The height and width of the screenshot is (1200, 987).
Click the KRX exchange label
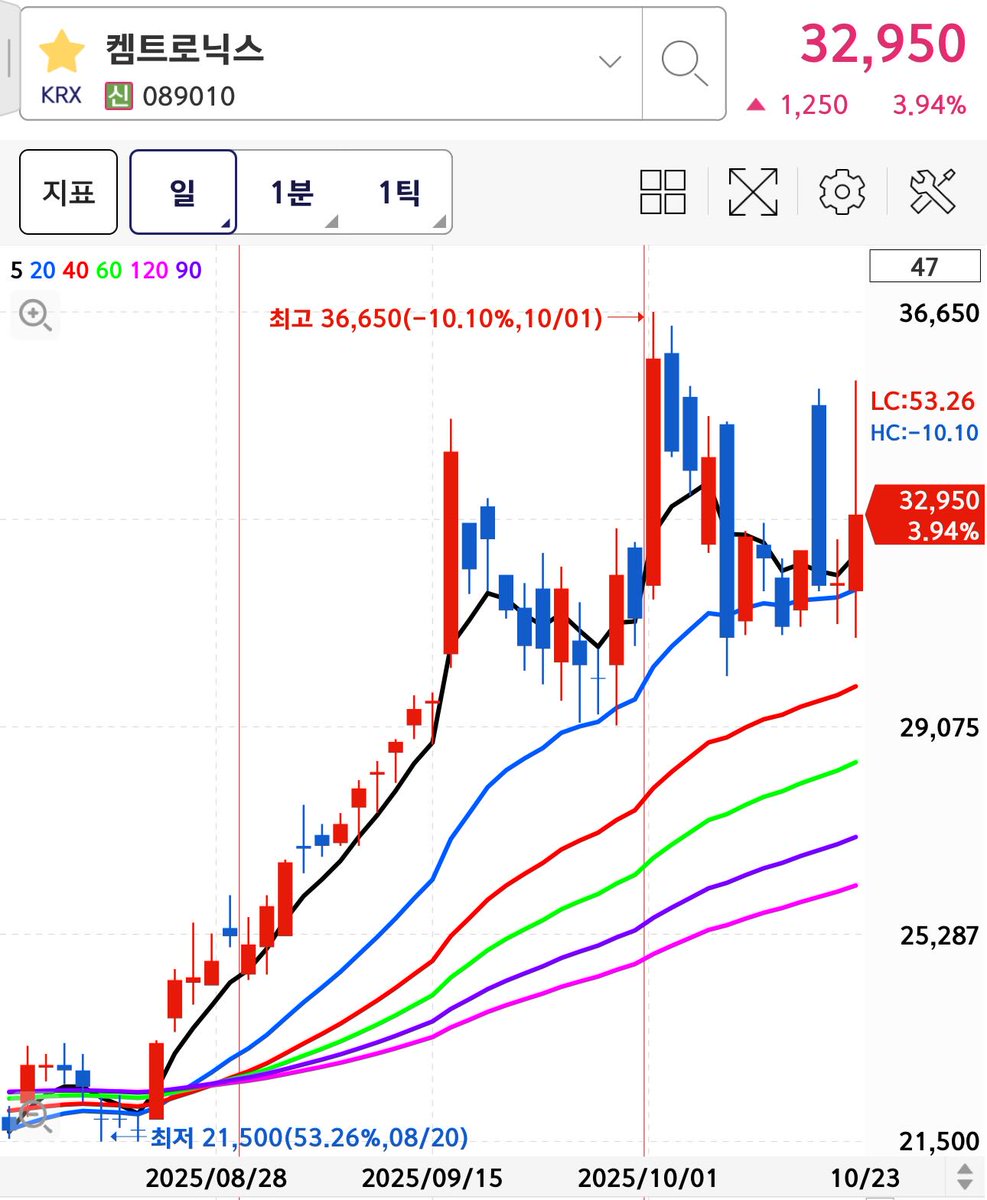61,97
